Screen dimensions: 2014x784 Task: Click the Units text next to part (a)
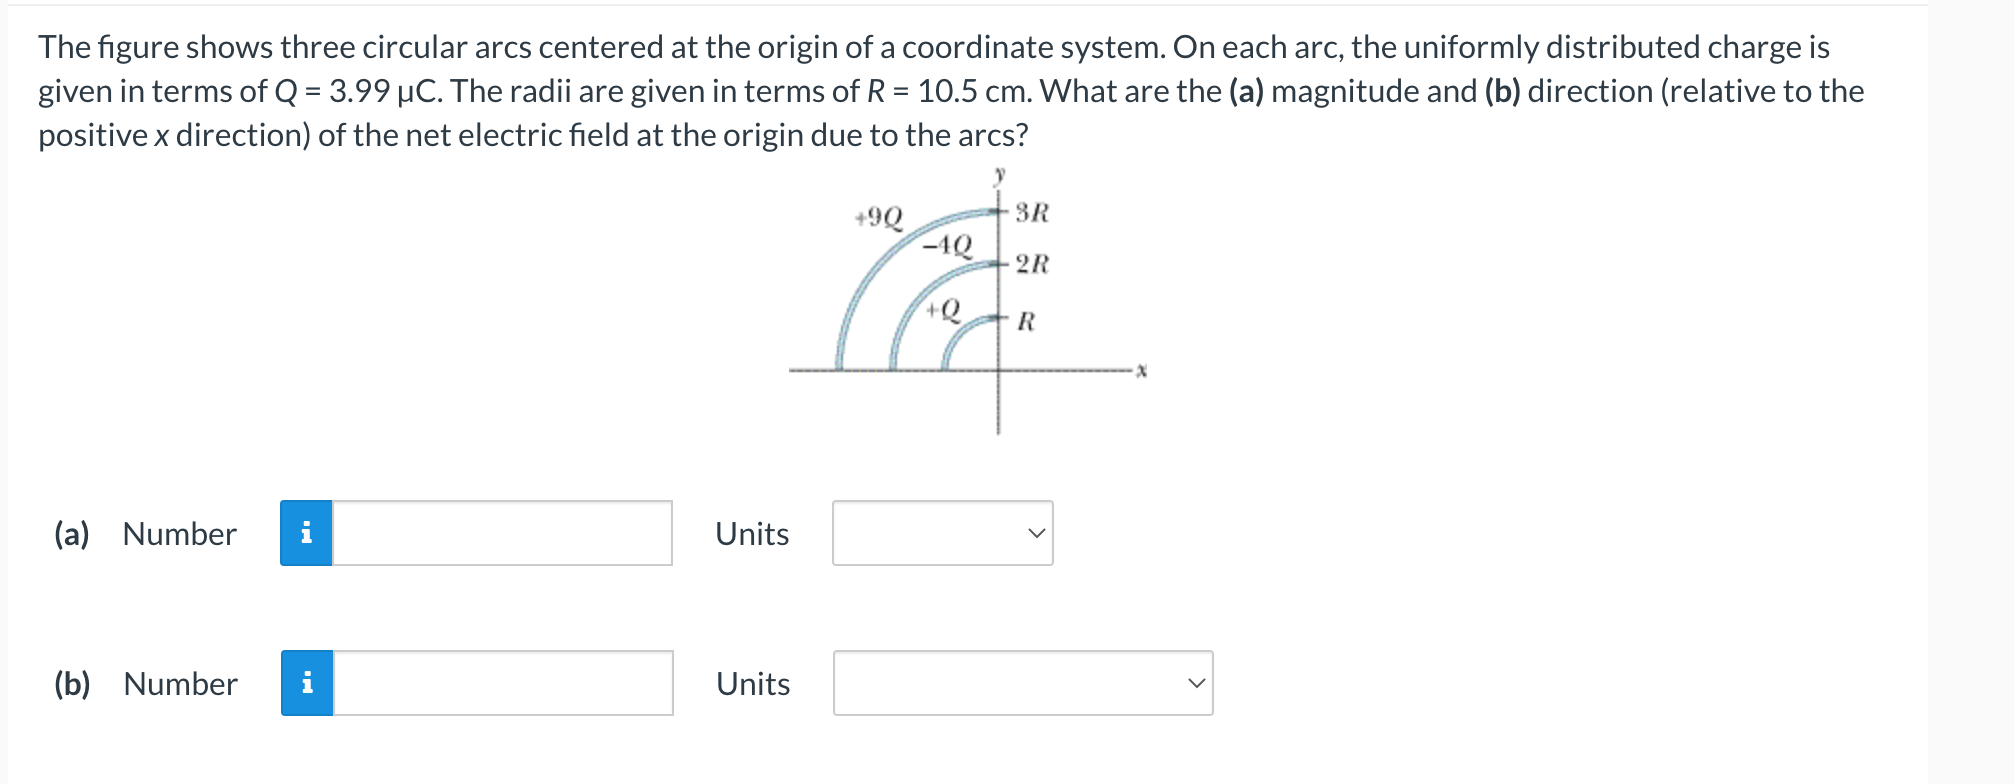pyautogui.click(x=751, y=534)
